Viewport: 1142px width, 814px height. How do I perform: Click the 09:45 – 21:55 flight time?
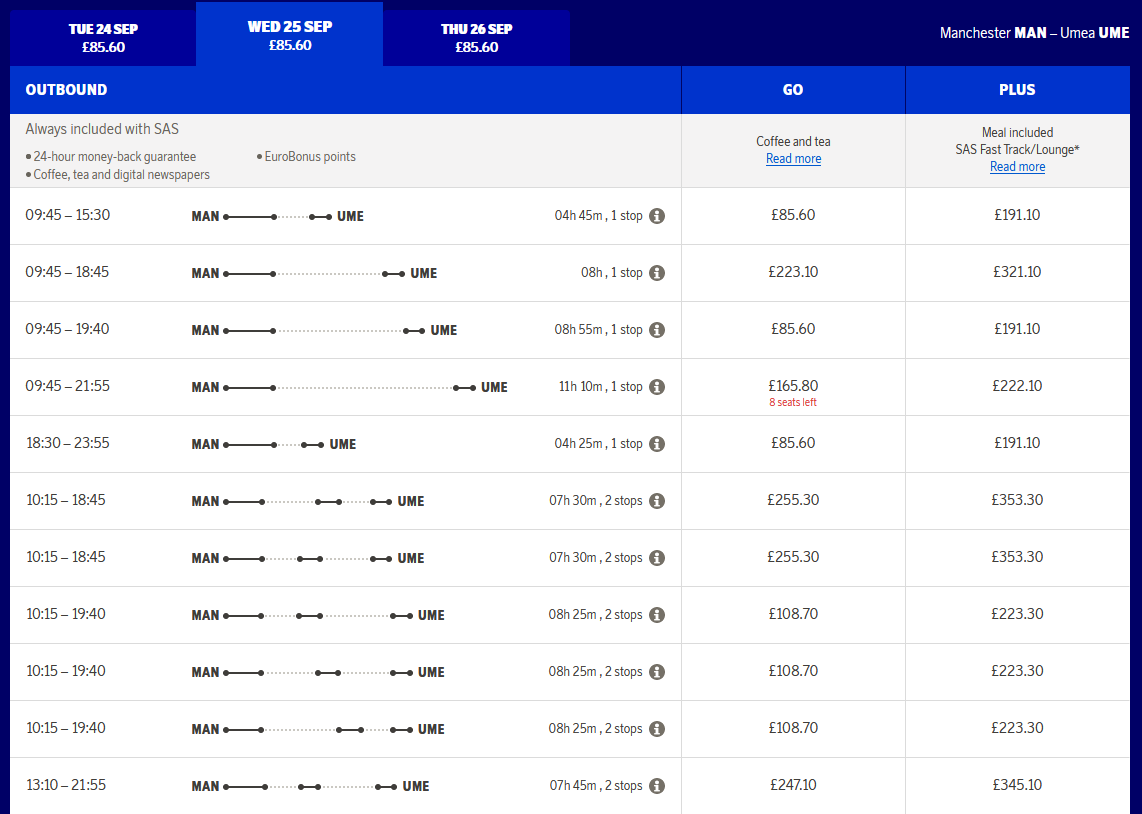pos(68,386)
